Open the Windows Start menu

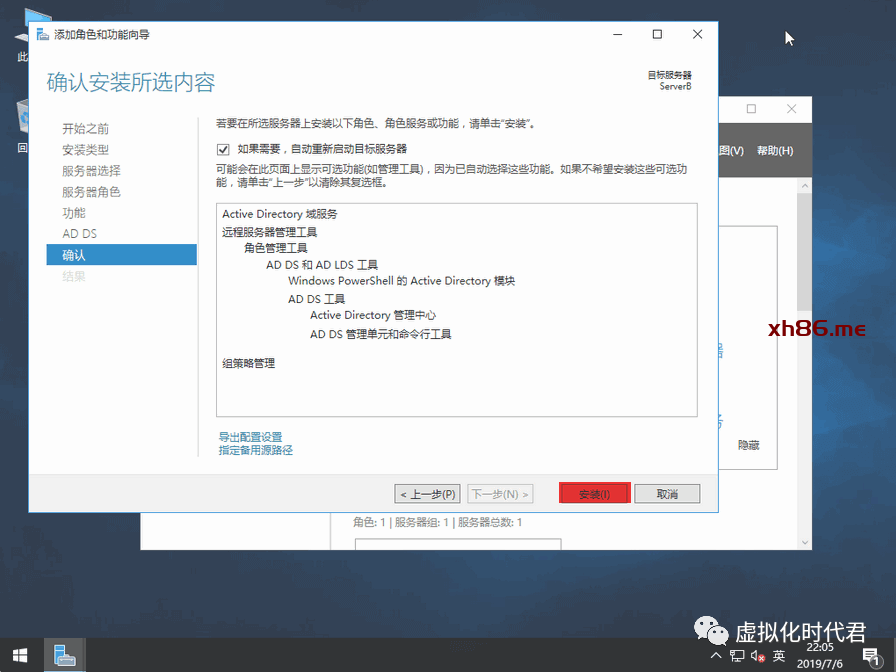point(20,655)
